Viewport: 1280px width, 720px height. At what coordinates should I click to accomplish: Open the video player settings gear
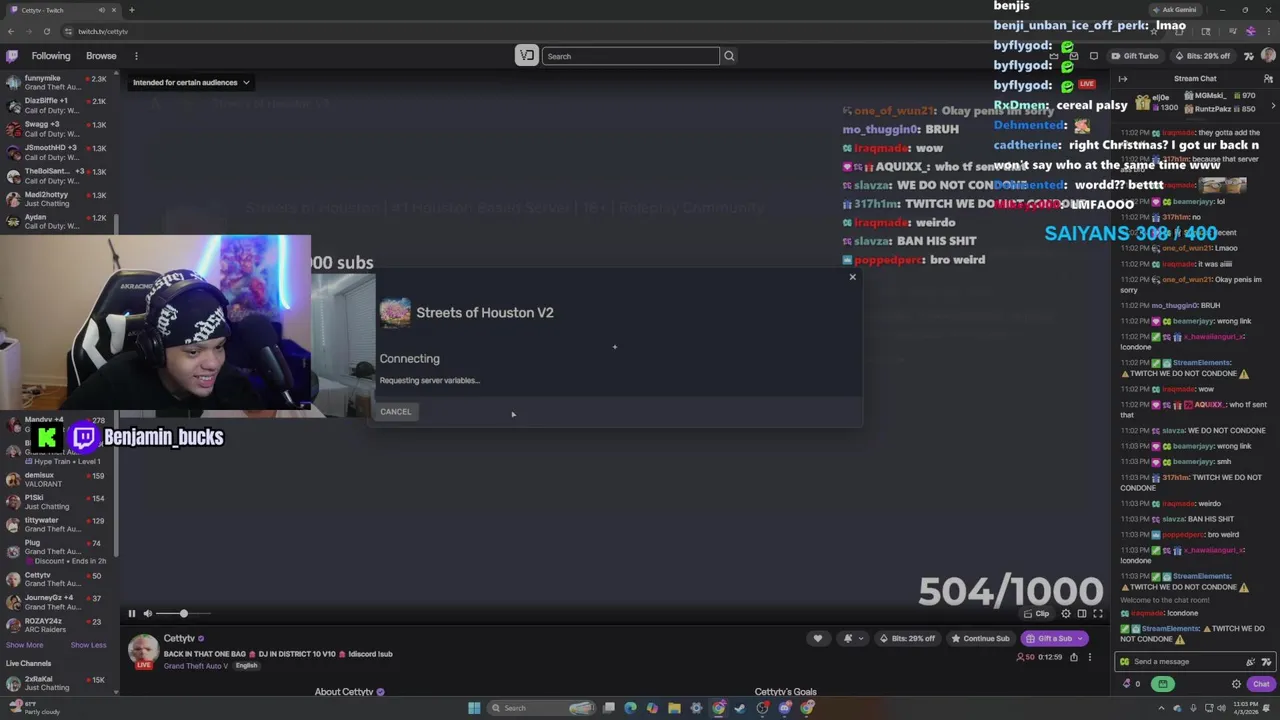(x=1066, y=613)
